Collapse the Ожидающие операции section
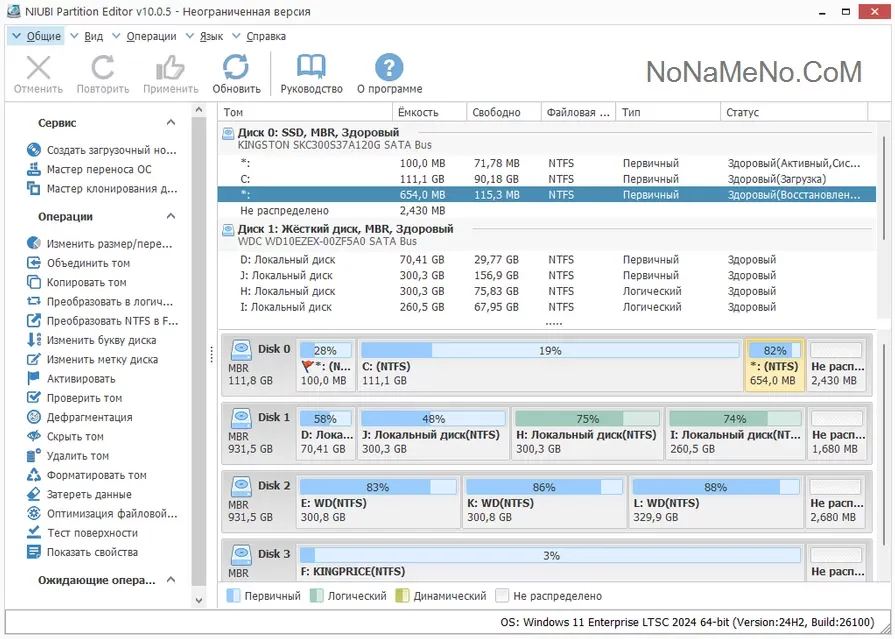The width and height of the screenshot is (895, 639). 171,580
